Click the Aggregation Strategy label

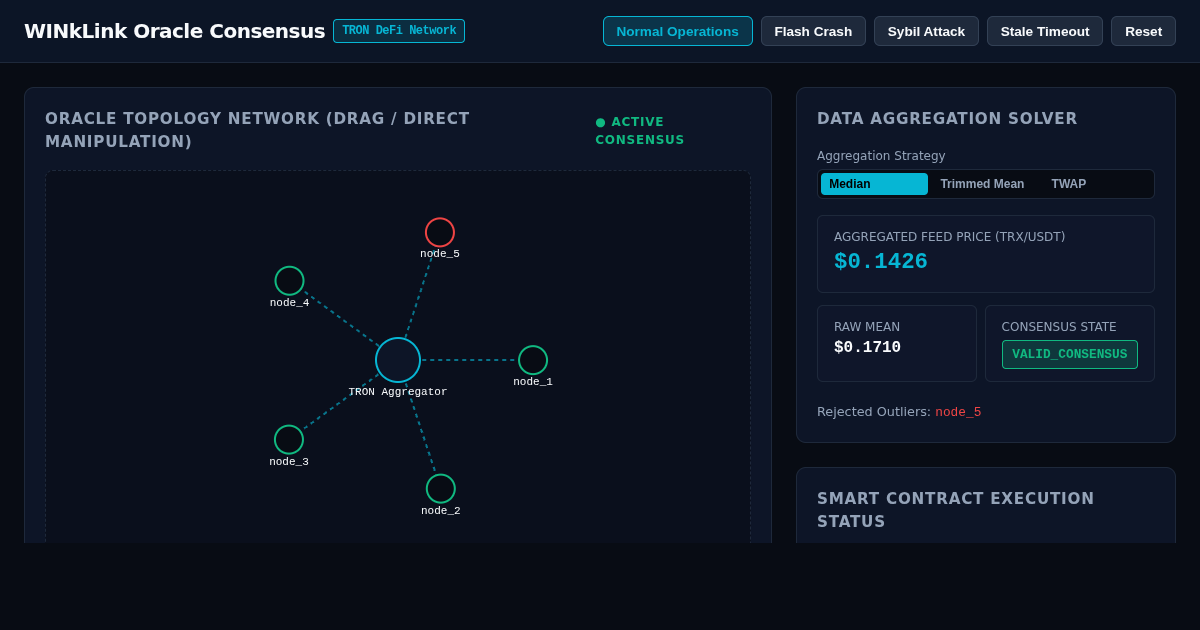tap(881, 156)
